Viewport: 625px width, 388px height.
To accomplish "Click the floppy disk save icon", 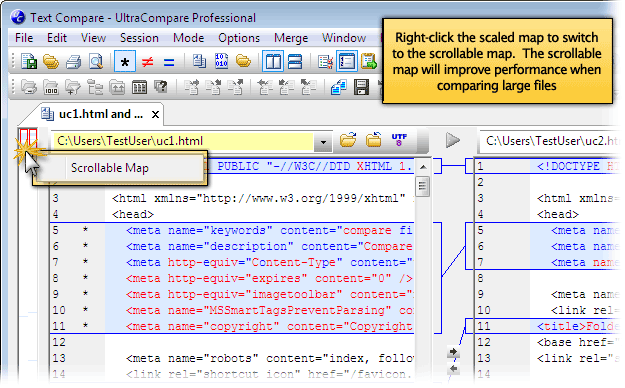I will (x=361, y=87).
